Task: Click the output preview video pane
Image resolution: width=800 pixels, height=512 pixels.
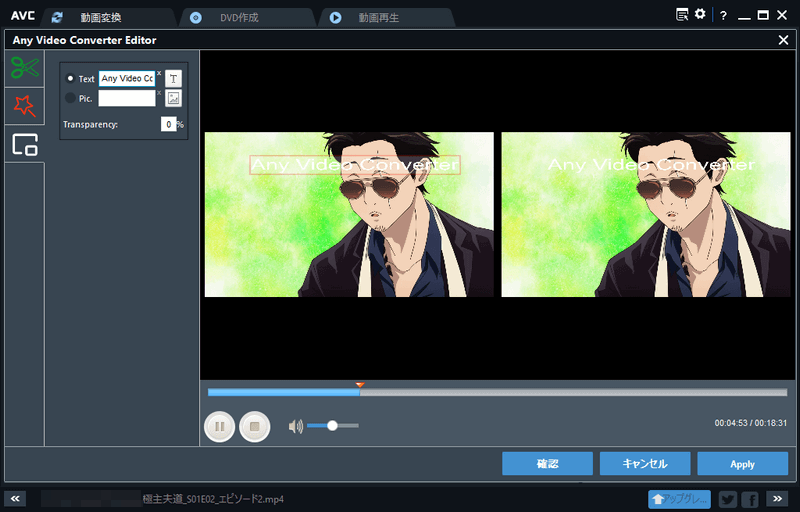Action: point(646,214)
